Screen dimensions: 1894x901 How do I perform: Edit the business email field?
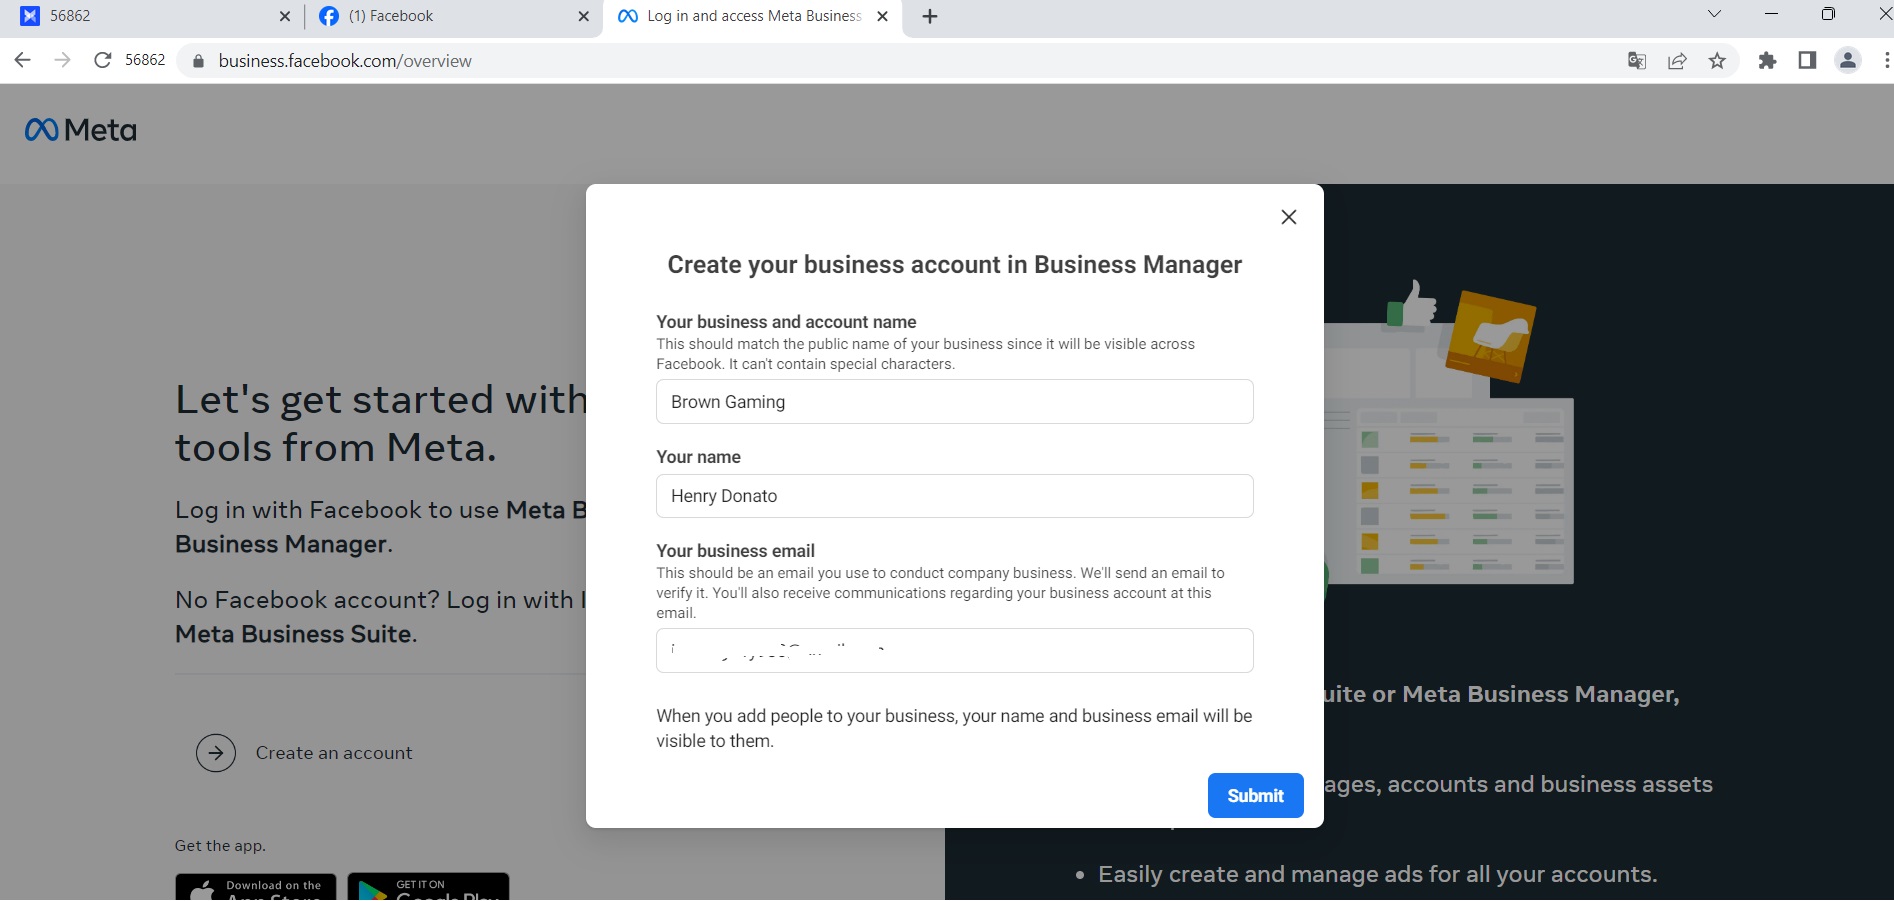(x=954, y=650)
